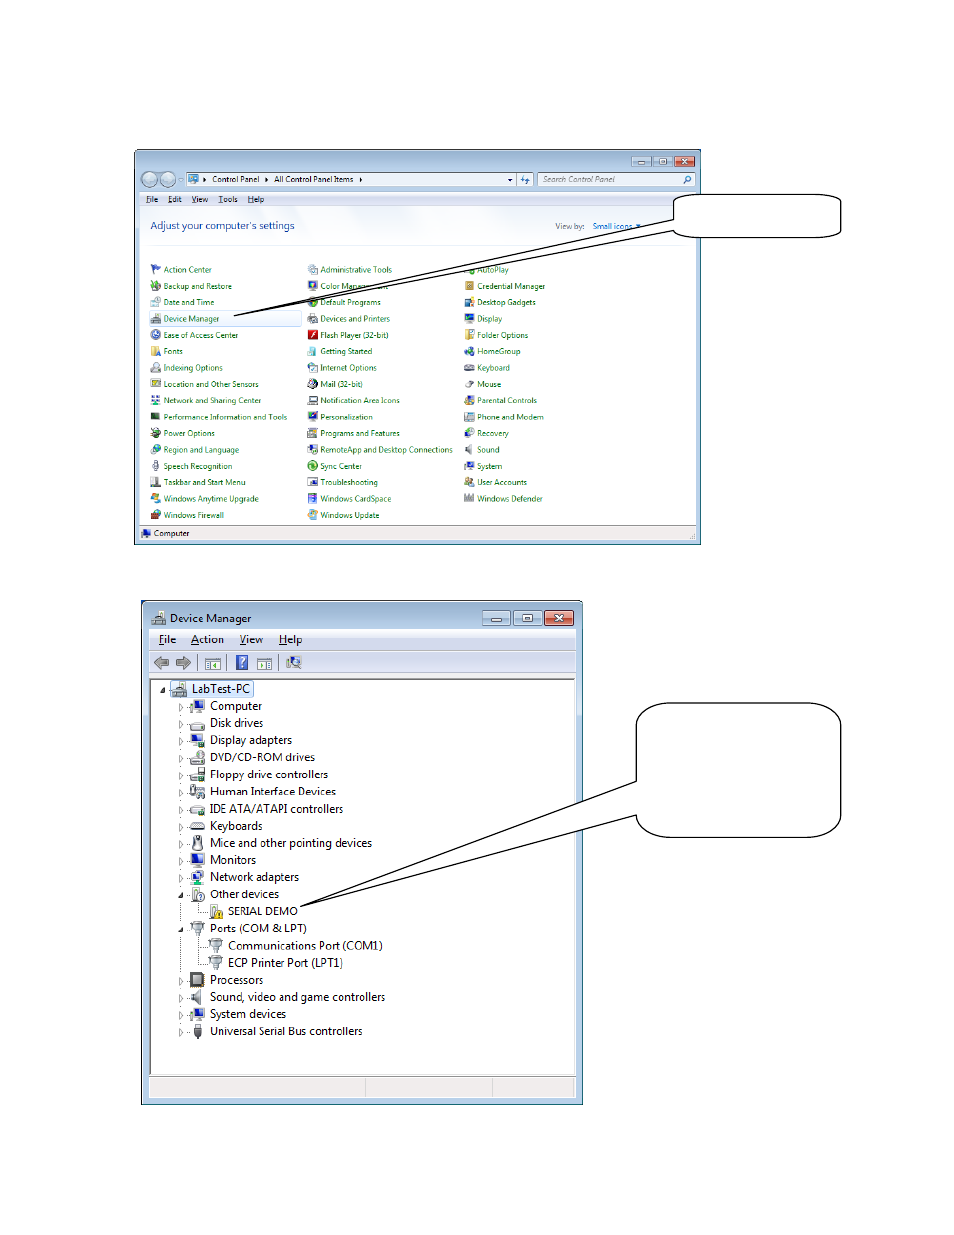Open the Devices and Printers link

point(355,319)
